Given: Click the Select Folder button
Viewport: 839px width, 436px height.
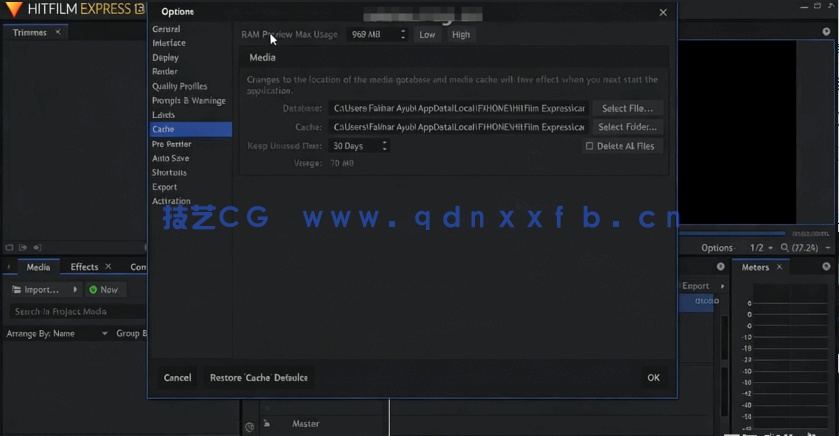Looking at the screenshot, I should point(627,127).
